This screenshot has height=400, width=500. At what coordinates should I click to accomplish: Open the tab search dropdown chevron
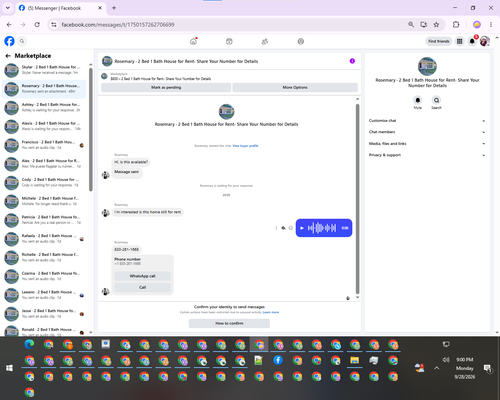tap(8, 8)
